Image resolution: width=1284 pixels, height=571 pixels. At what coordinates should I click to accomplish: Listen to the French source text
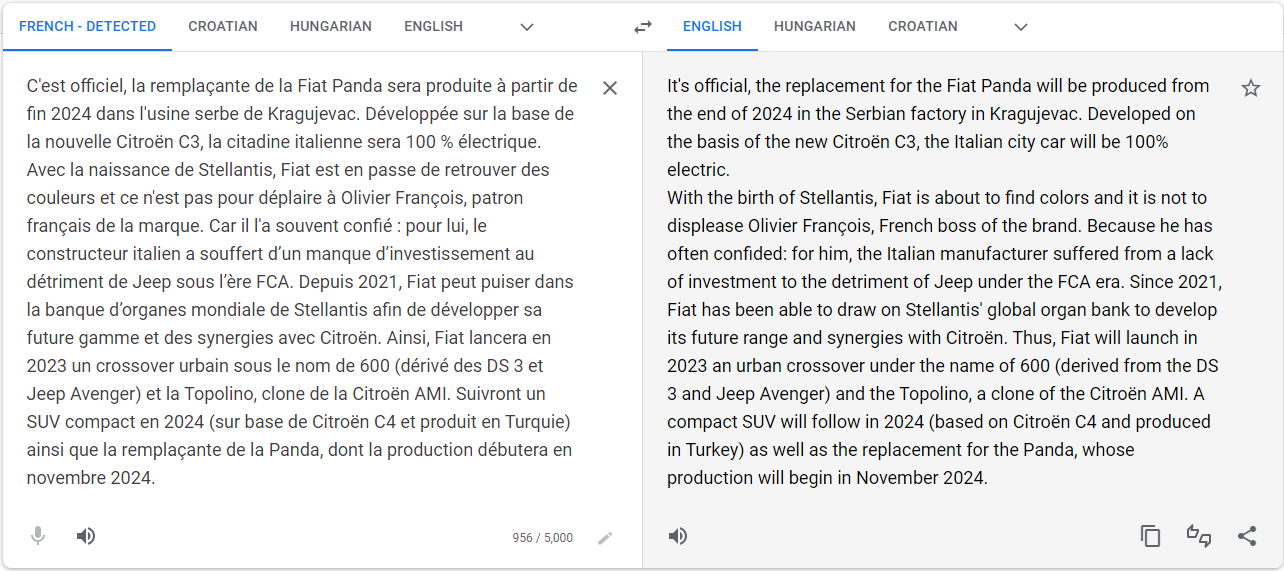(86, 536)
